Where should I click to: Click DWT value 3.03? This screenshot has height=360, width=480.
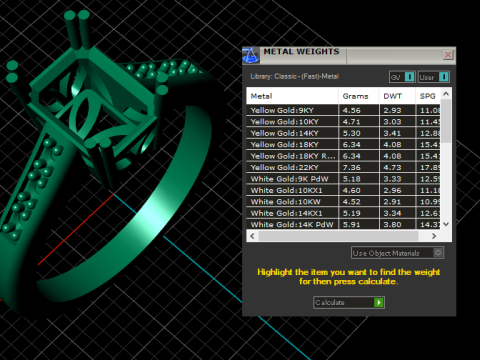(x=392, y=122)
